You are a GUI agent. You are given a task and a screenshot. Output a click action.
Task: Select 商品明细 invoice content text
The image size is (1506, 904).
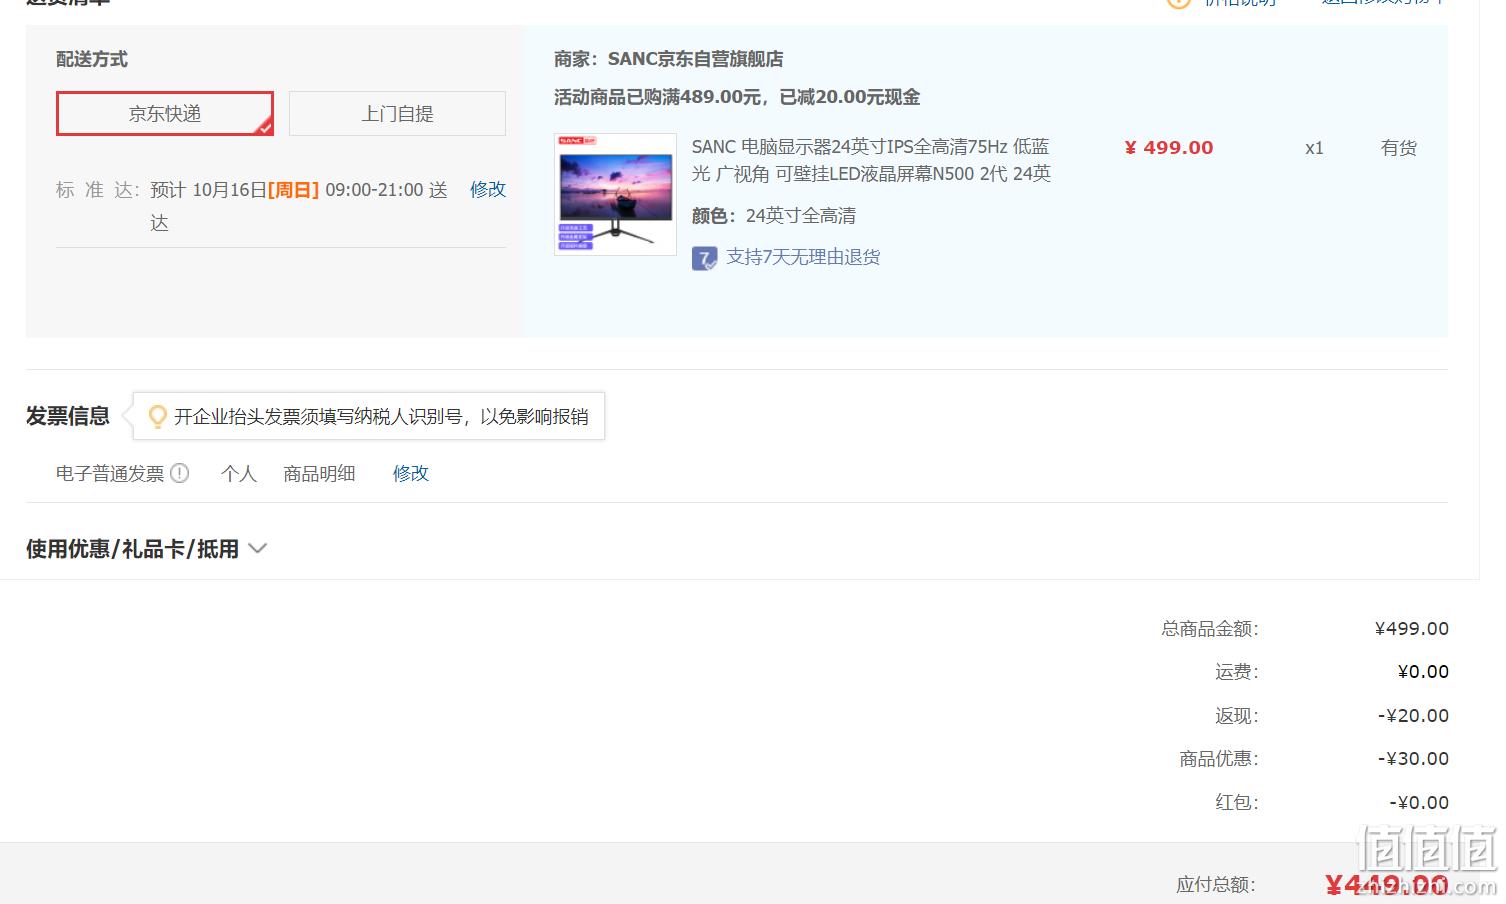(x=319, y=473)
